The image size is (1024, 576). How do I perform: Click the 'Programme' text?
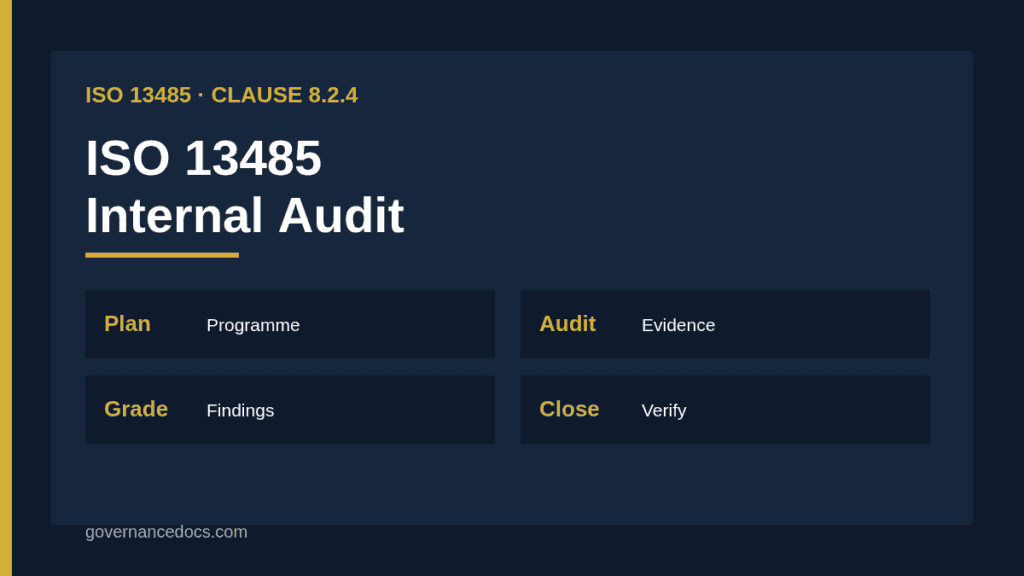tap(253, 325)
